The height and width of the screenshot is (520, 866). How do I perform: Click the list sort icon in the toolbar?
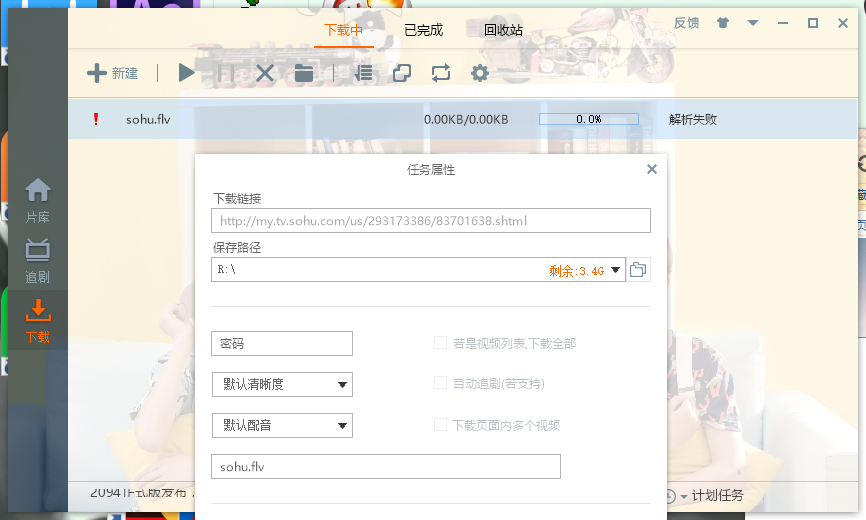click(364, 73)
